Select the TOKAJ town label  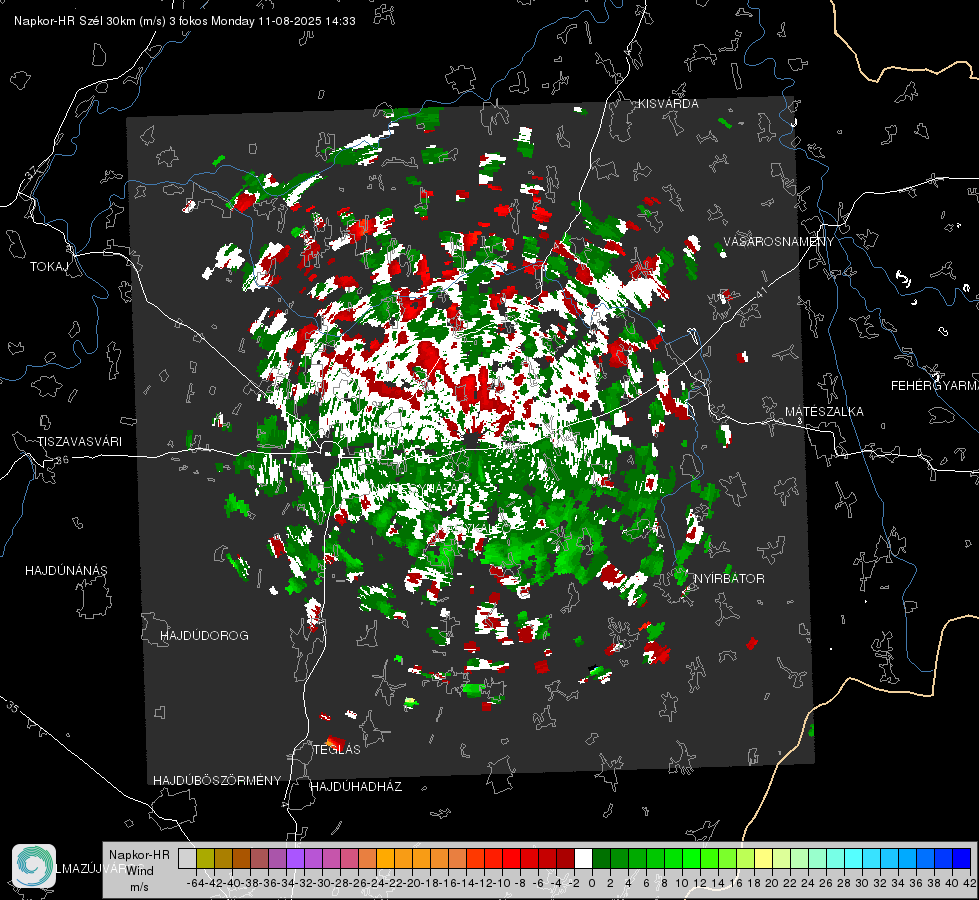pos(49,267)
